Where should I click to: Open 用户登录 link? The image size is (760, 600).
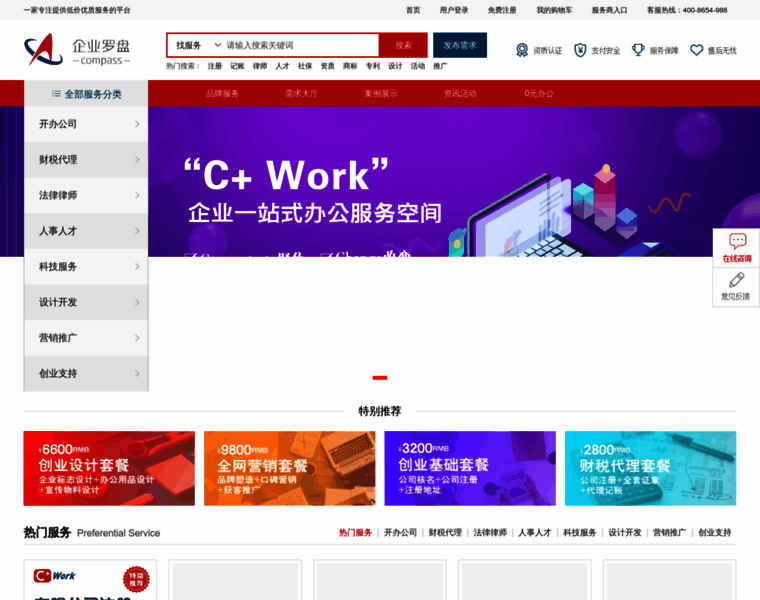454,10
